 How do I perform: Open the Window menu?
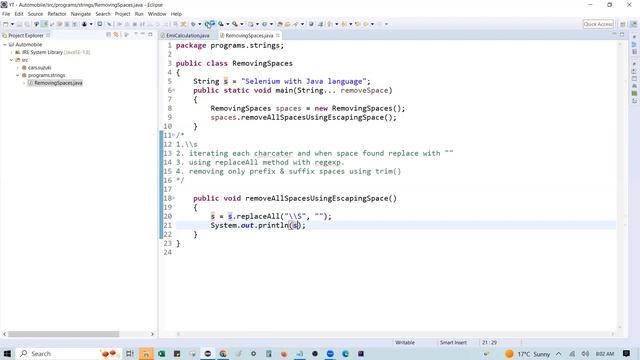click(157, 14)
